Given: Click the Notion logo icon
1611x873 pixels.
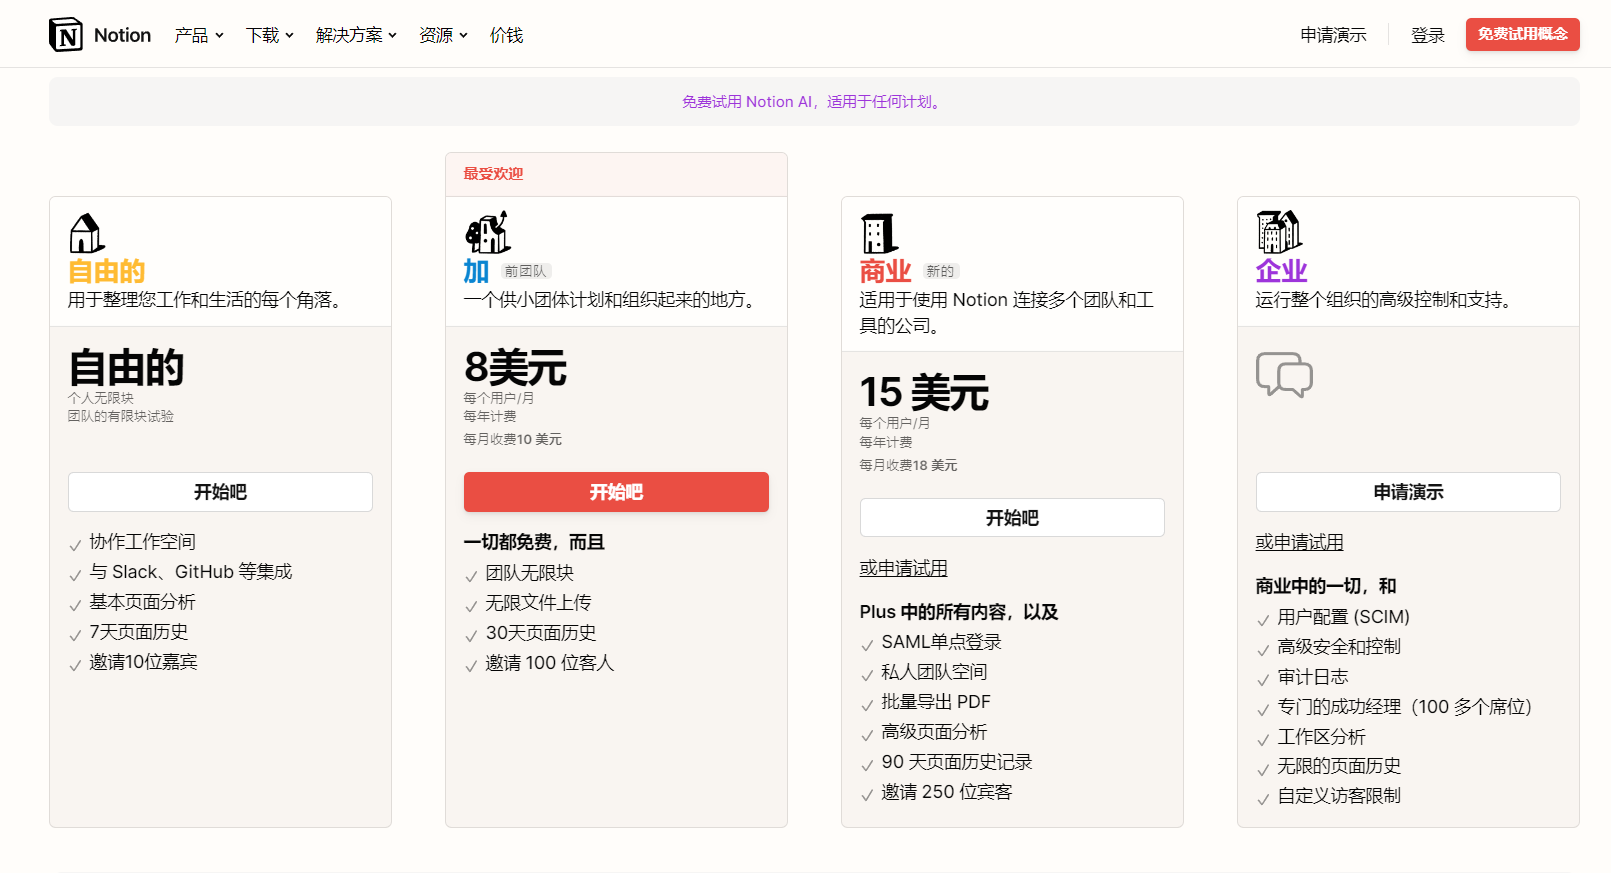Looking at the screenshot, I should click(x=66, y=35).
